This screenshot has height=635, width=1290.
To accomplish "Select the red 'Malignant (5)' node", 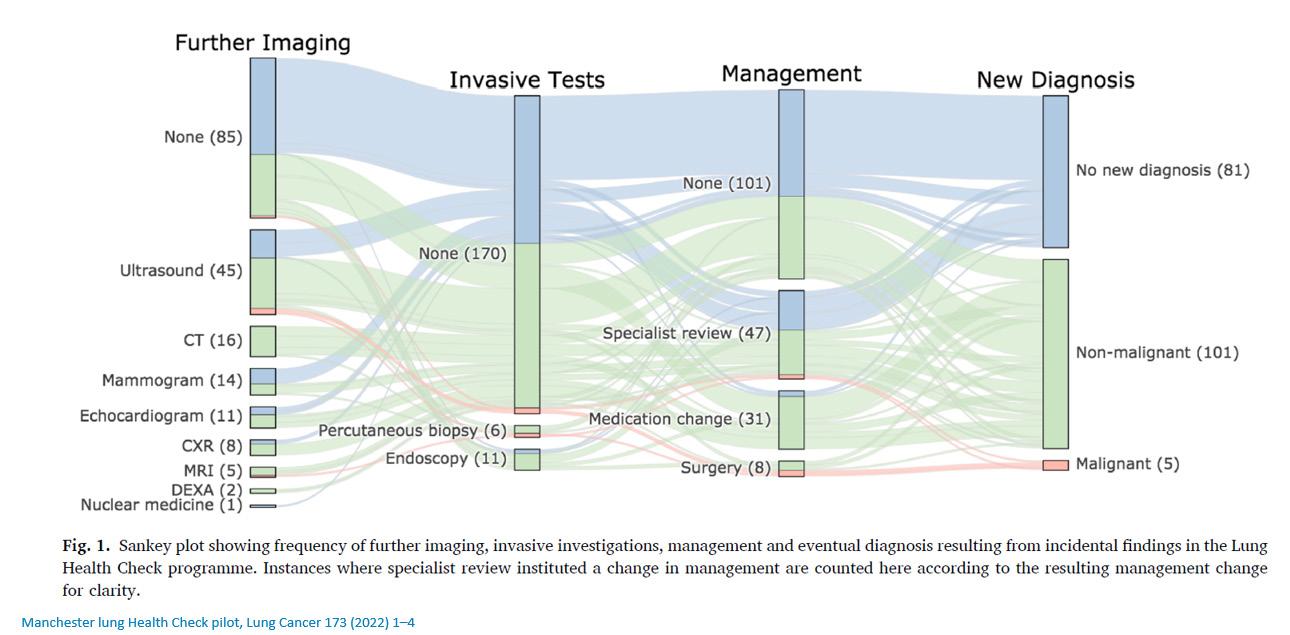I will coord(1055,465).
